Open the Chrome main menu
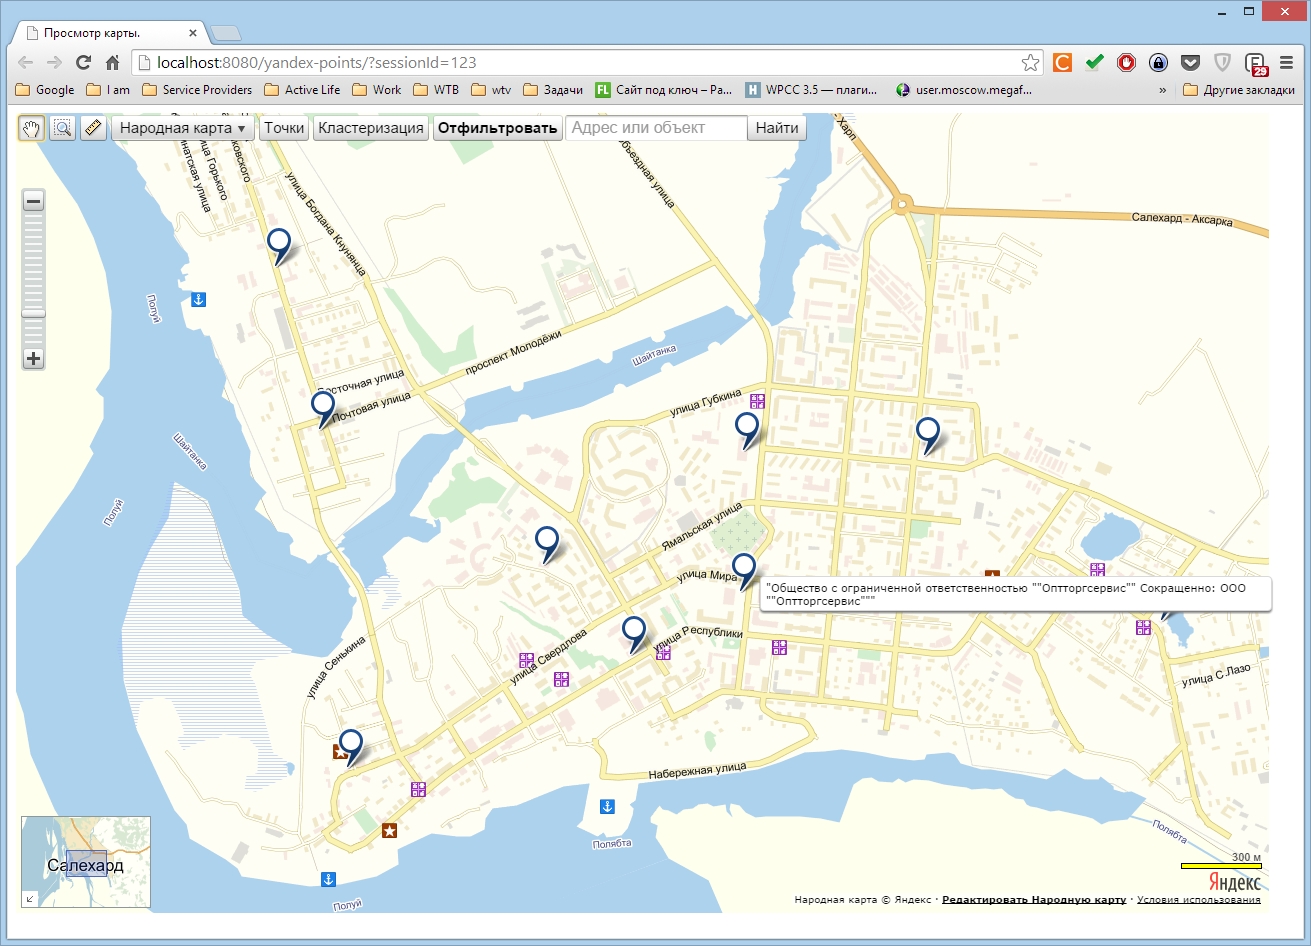 pos(1287,62)
